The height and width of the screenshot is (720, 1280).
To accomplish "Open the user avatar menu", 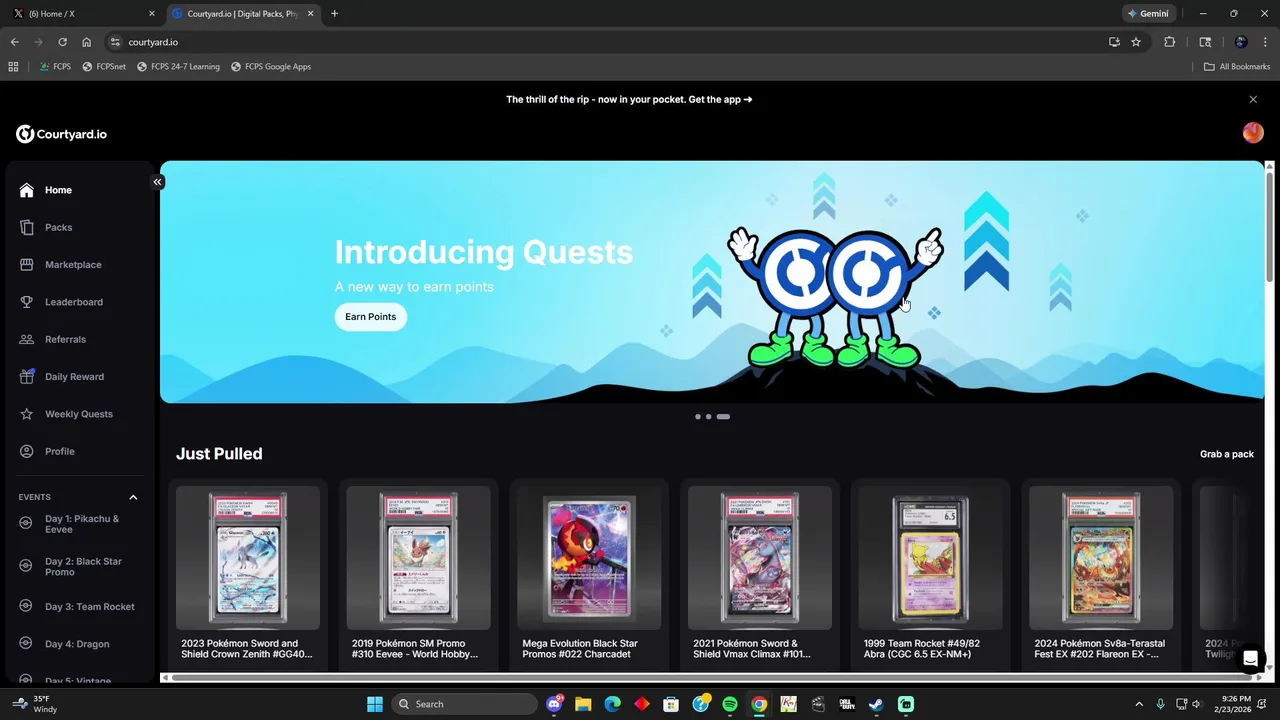I will (1253, 133).
